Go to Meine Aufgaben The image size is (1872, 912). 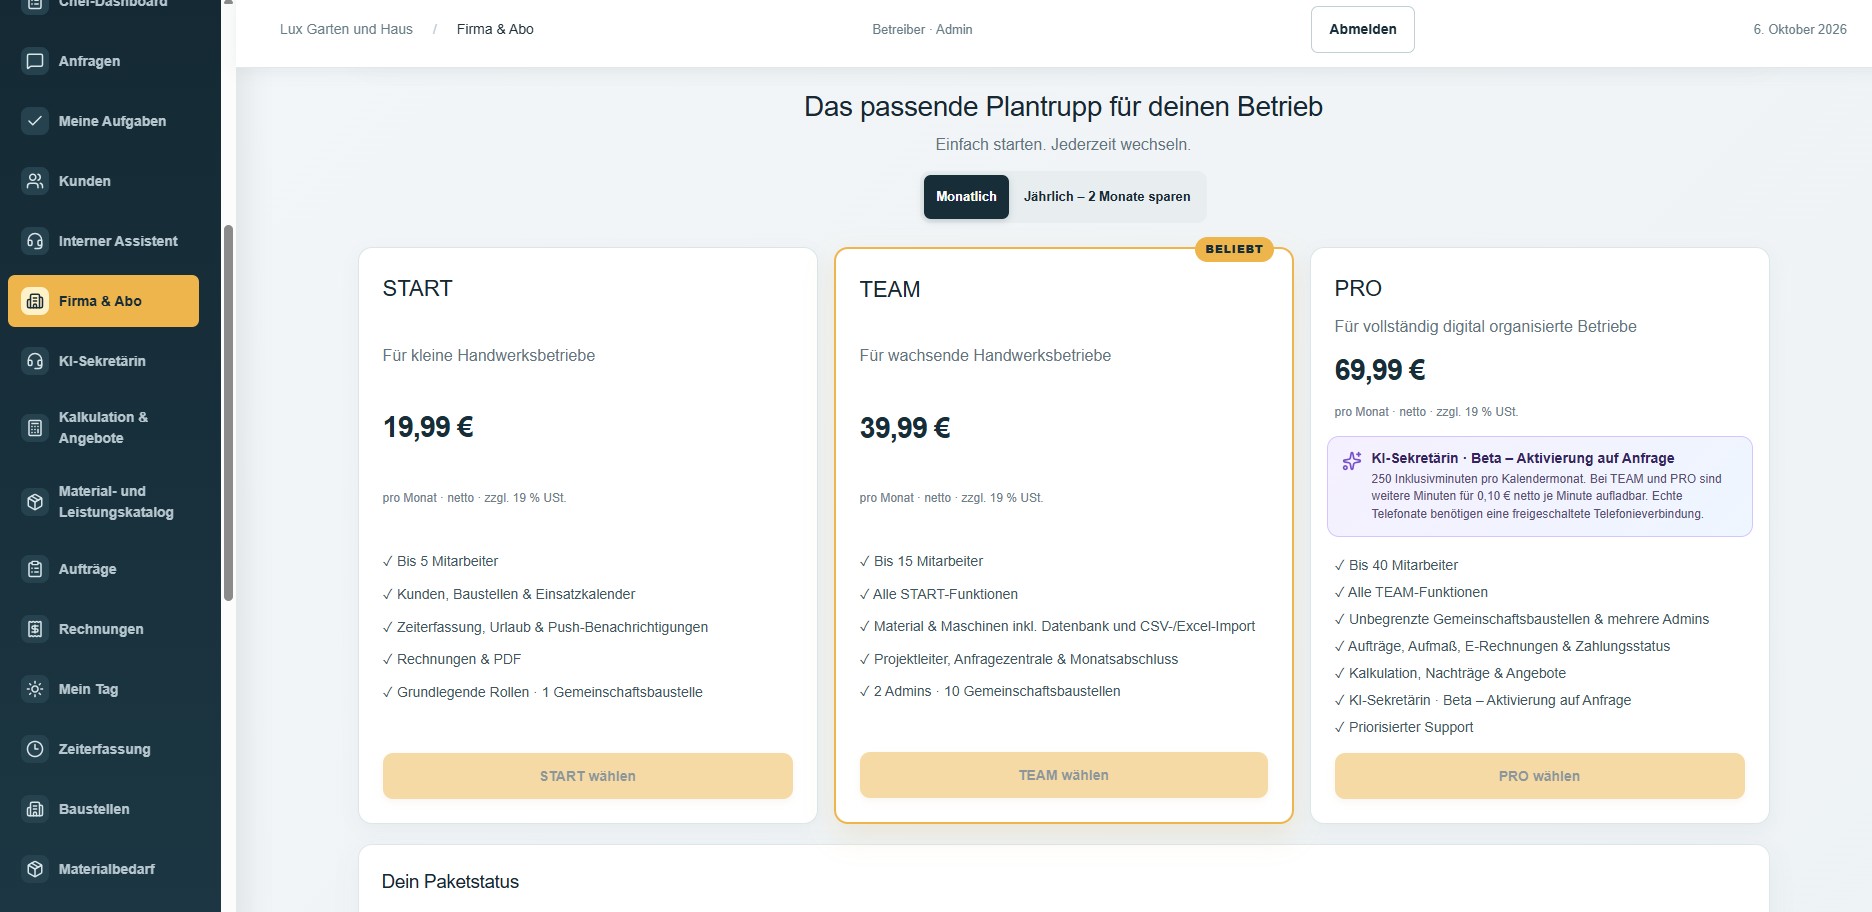point(103,121)
